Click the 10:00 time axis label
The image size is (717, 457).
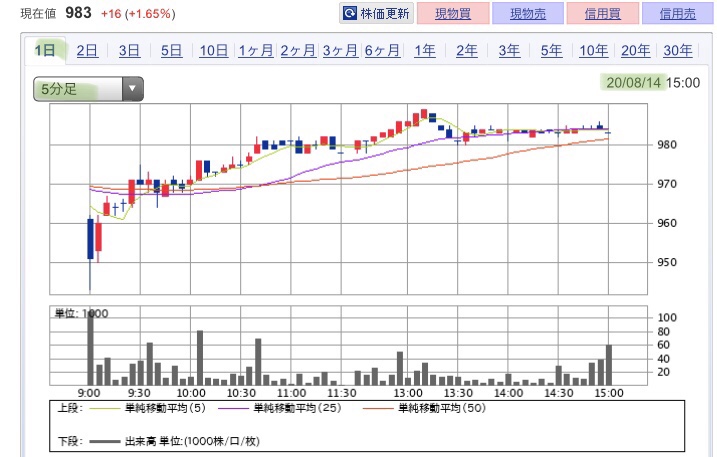tap(191, 393)
